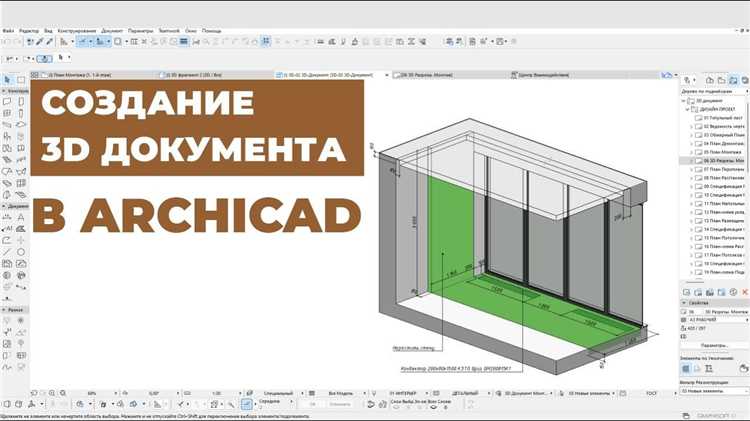The image size is (750, 421).
Task: Open the 03 Новые элементы renovation filter in bottom bar
Action: click(590, 393)
